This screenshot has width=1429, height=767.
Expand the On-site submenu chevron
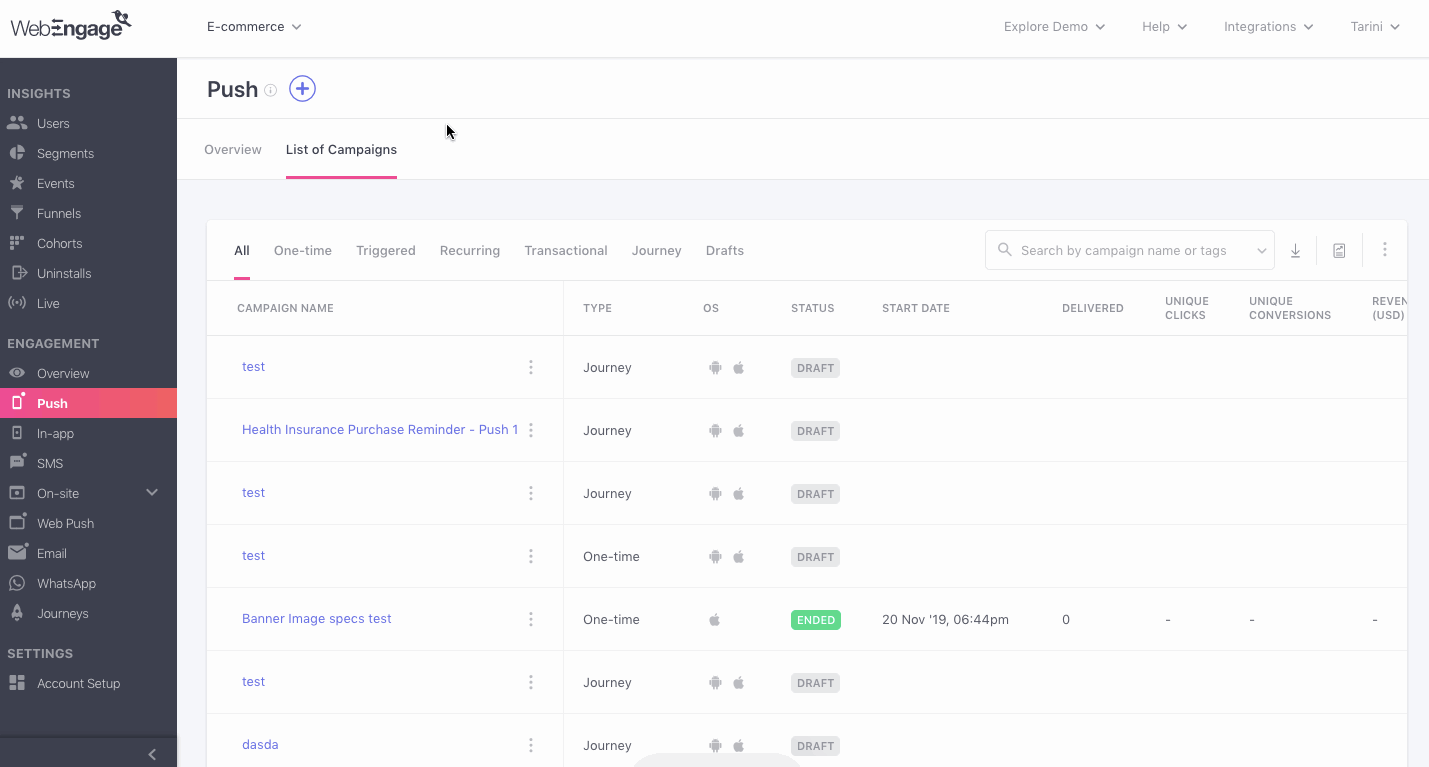pos(152,492)
